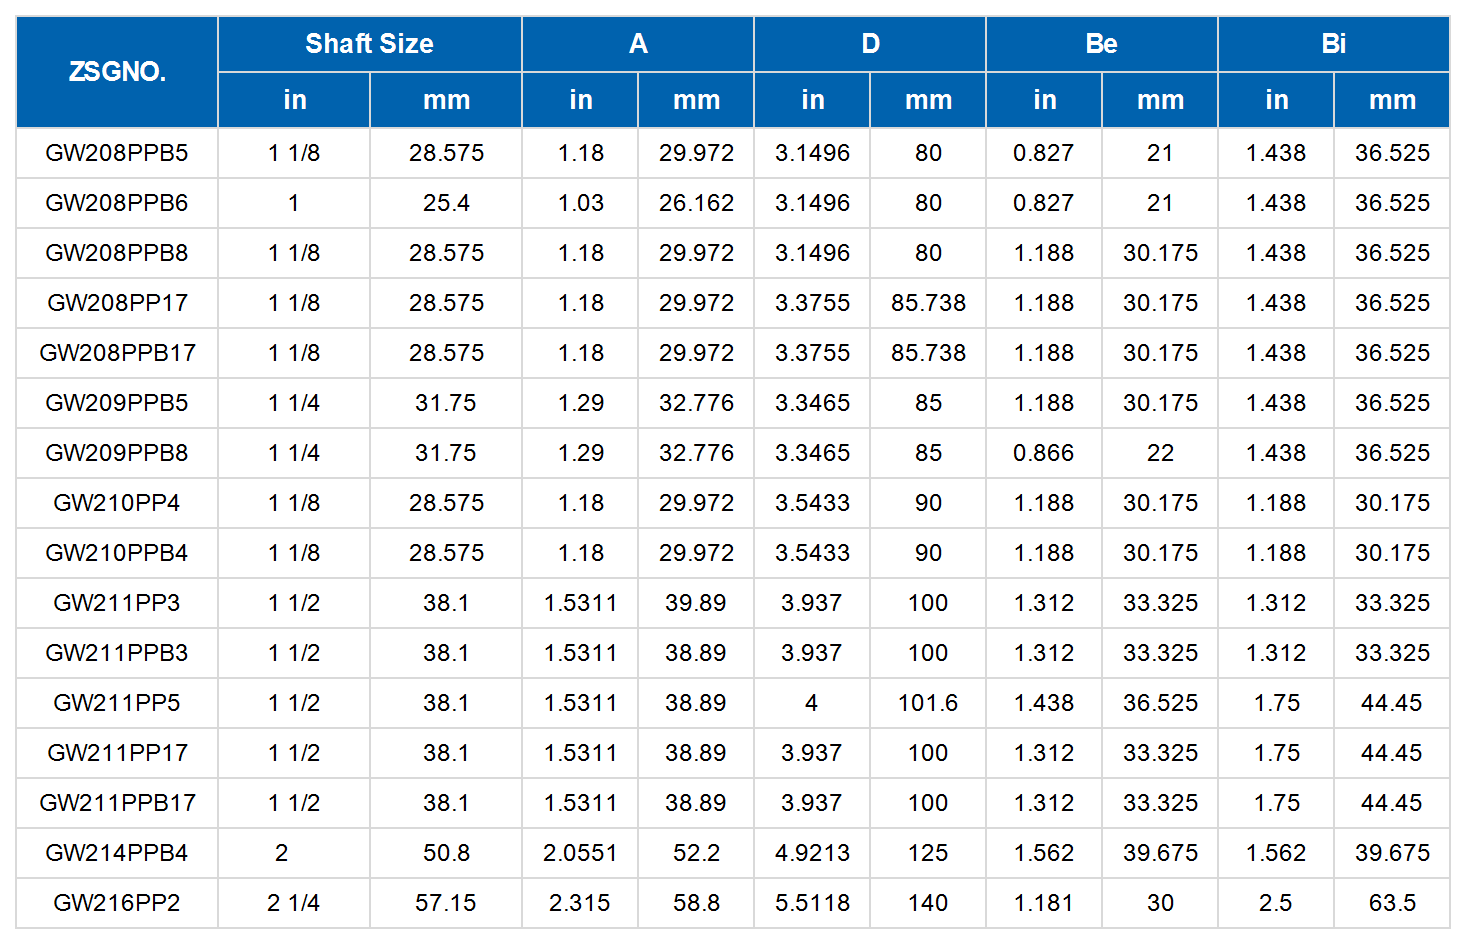Select model number GW216PP2

117,903
